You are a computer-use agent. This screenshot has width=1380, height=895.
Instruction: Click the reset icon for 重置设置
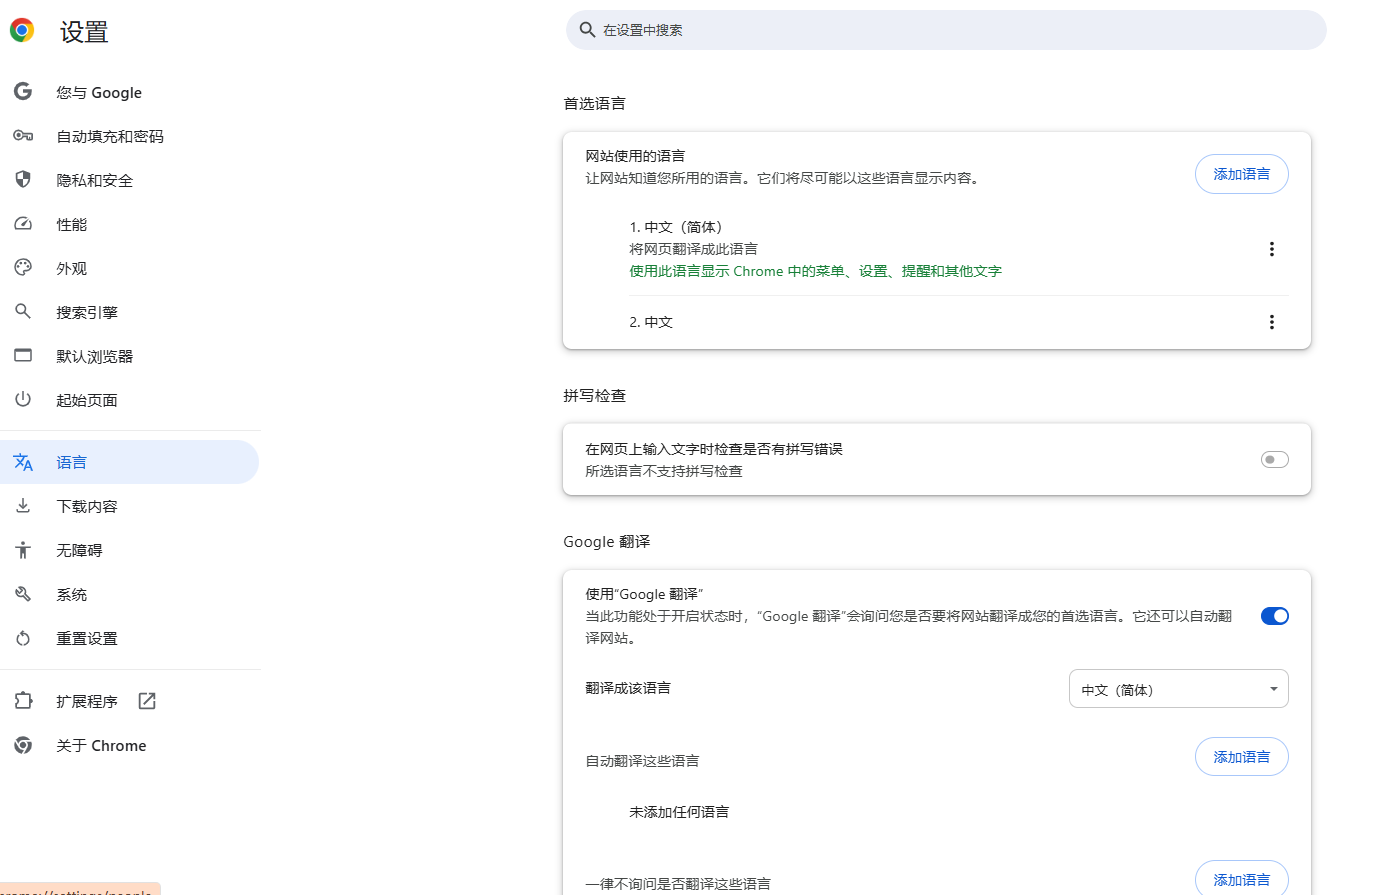click(x=23, y=638)
